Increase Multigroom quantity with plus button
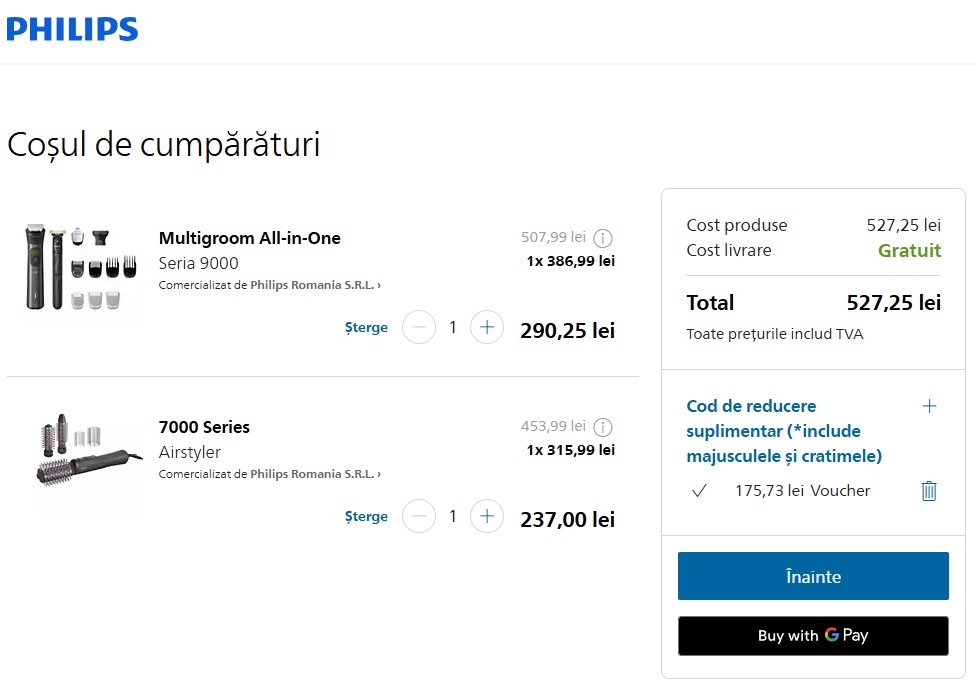 click(487, 327)
